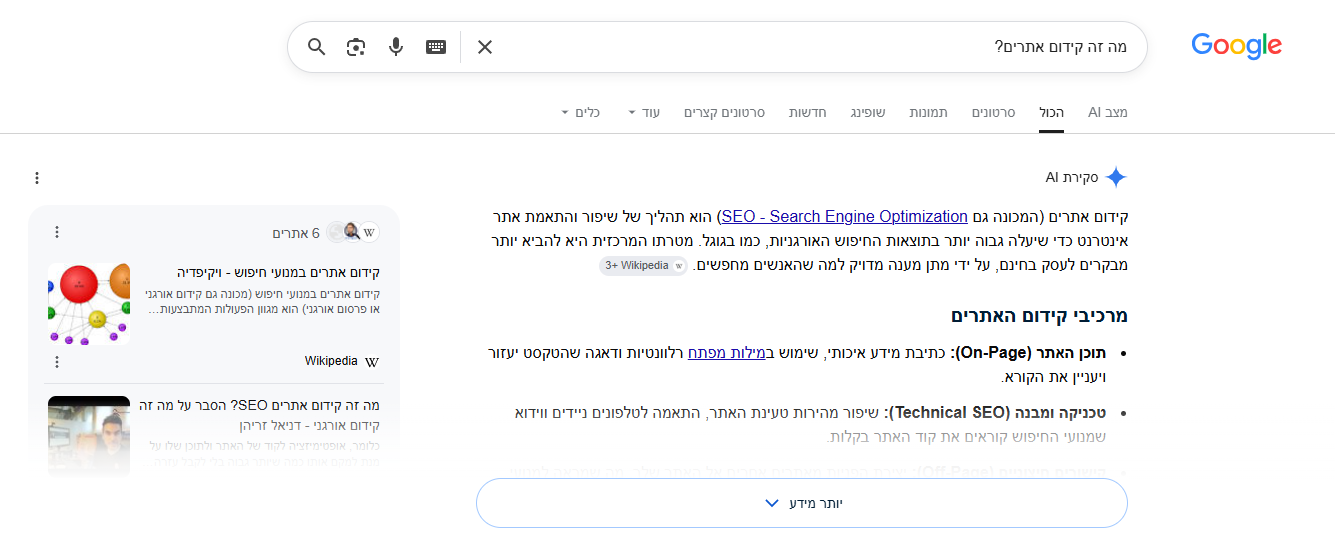Click the source favicons next to 6 אתרים

[x=353, y=232]
